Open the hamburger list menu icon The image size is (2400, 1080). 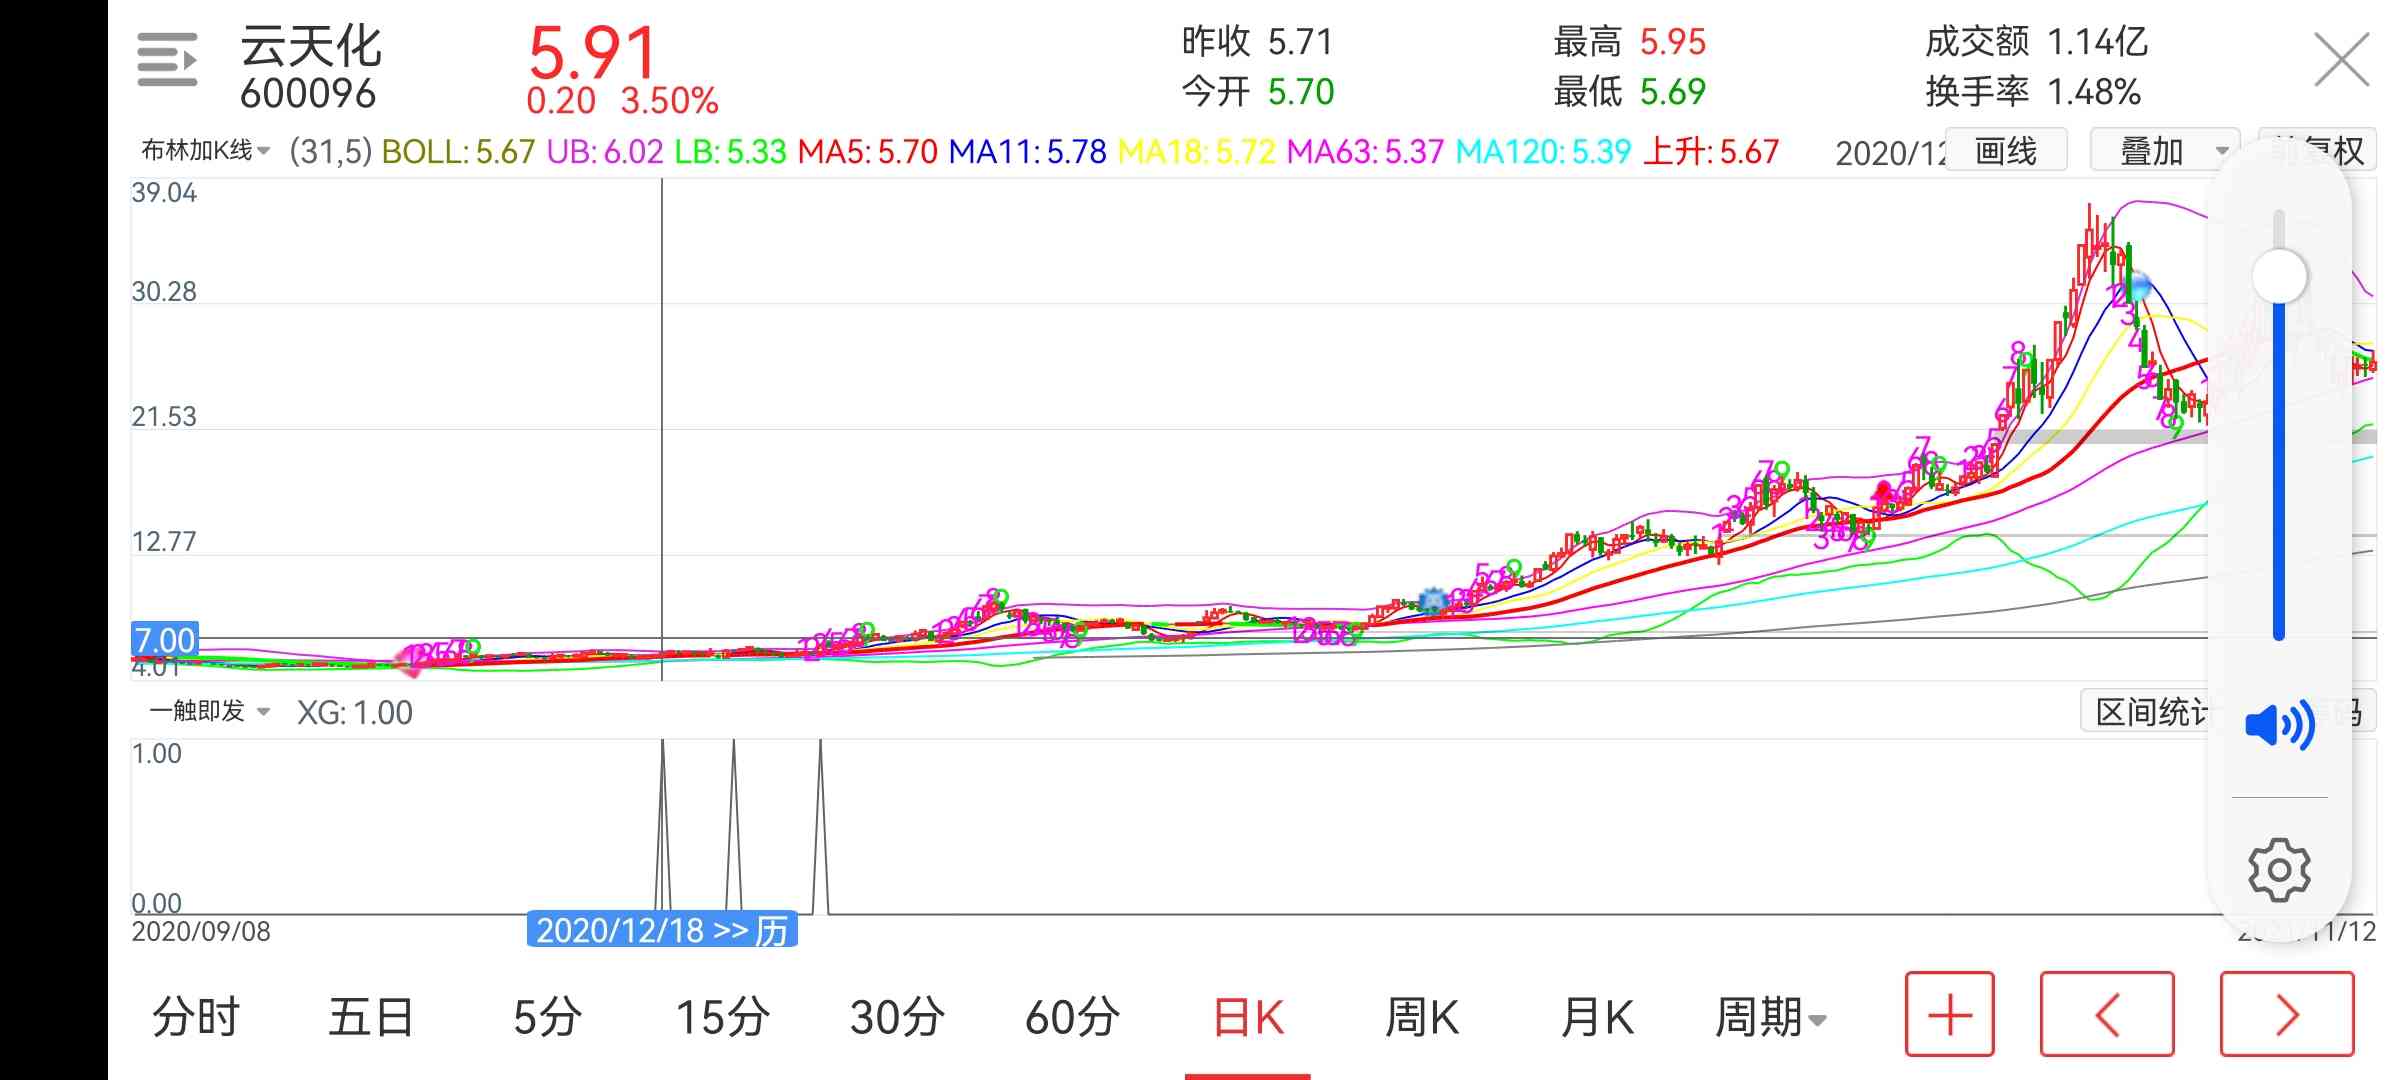point(166,60)
